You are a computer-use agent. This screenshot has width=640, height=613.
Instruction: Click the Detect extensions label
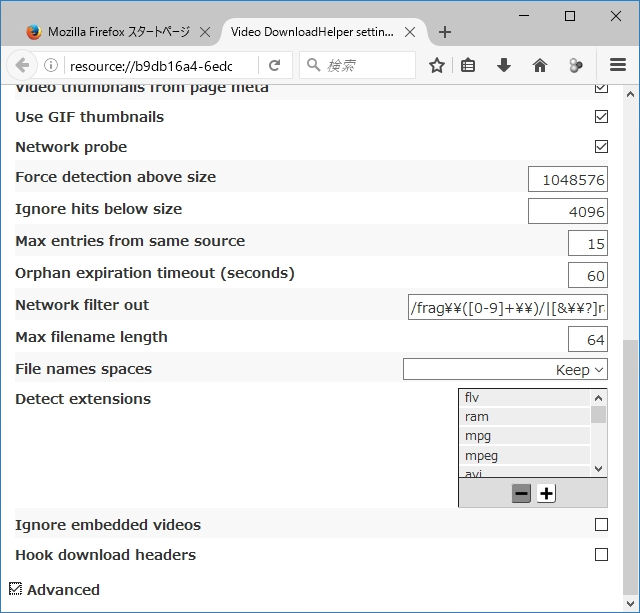[83, 399]
